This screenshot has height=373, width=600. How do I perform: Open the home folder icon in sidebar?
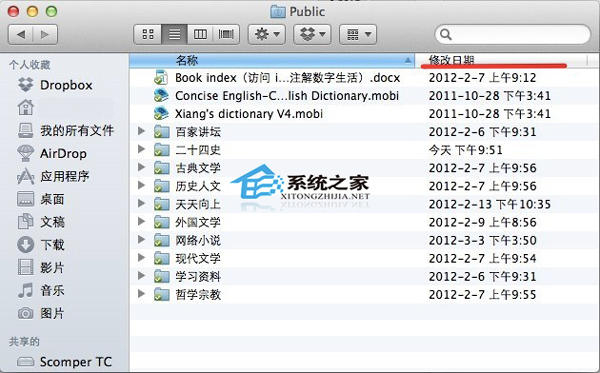click(x=26, y=108)
